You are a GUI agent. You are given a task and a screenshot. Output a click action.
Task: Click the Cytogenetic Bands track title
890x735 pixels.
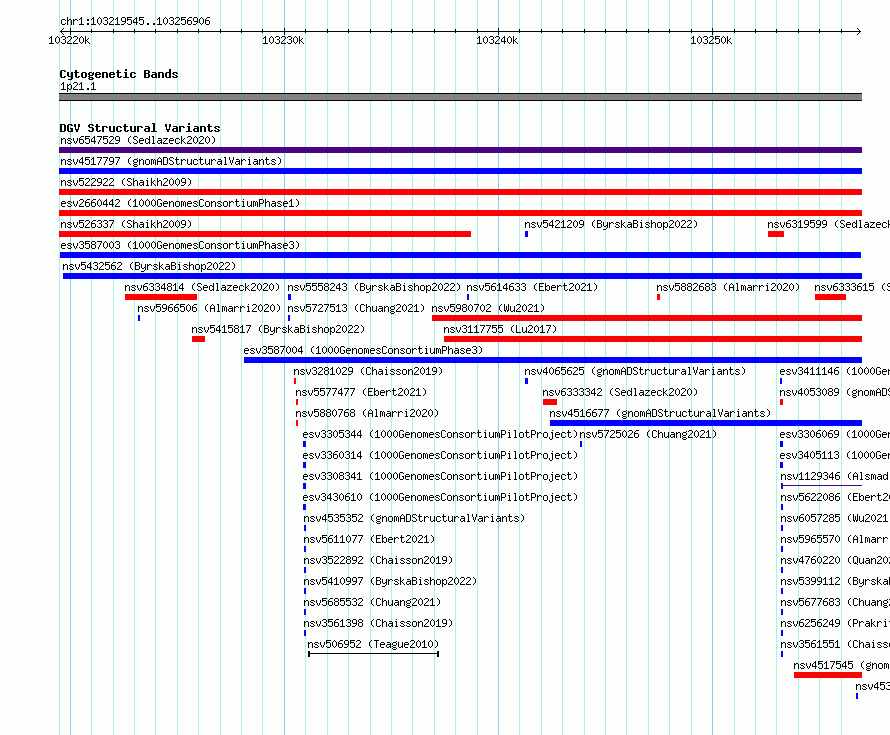(119, 74)
